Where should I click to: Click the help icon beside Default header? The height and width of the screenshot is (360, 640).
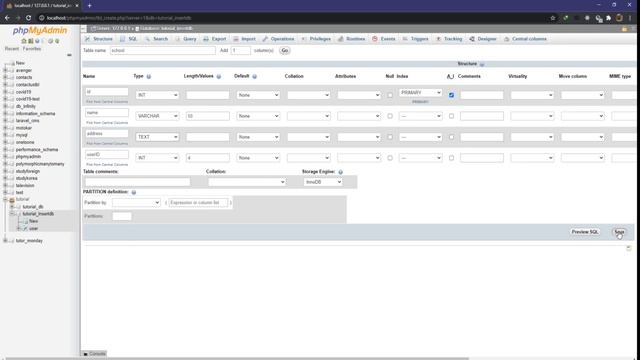254,76
